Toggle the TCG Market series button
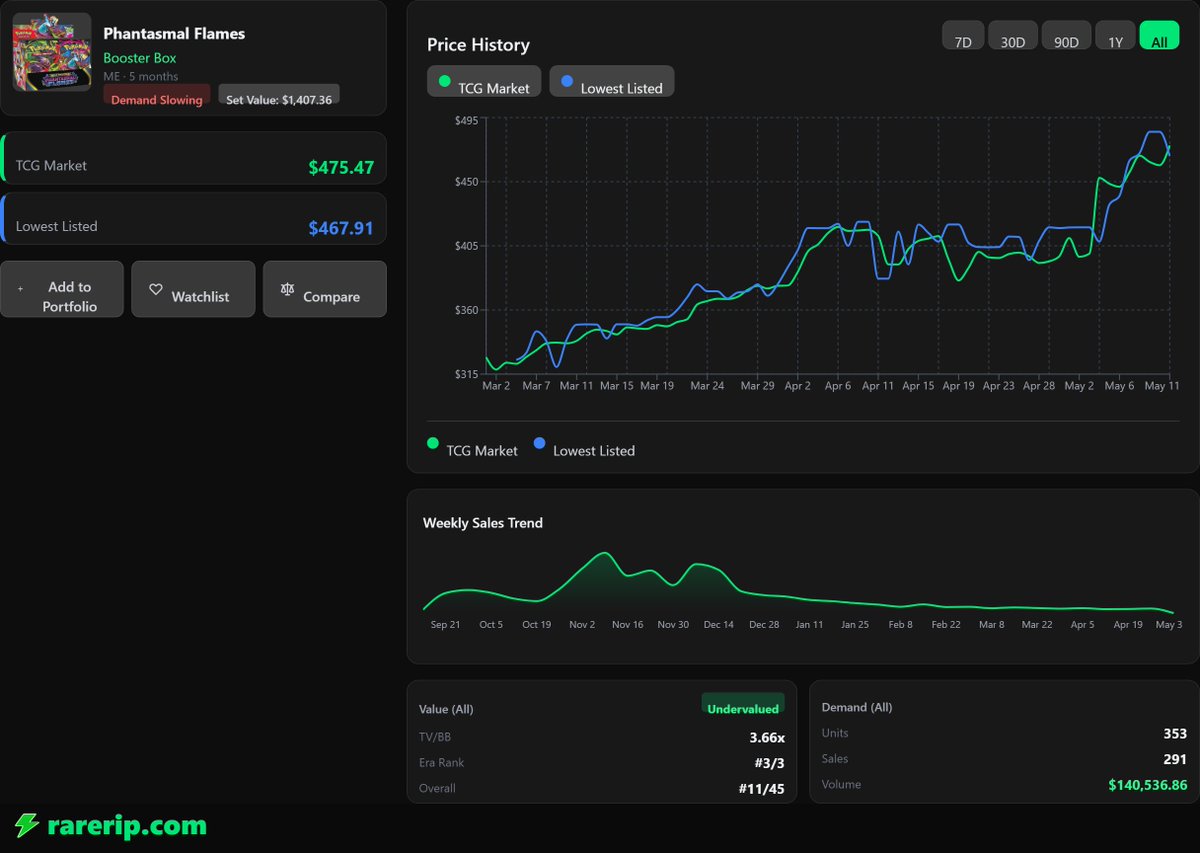 pos(484,81)
